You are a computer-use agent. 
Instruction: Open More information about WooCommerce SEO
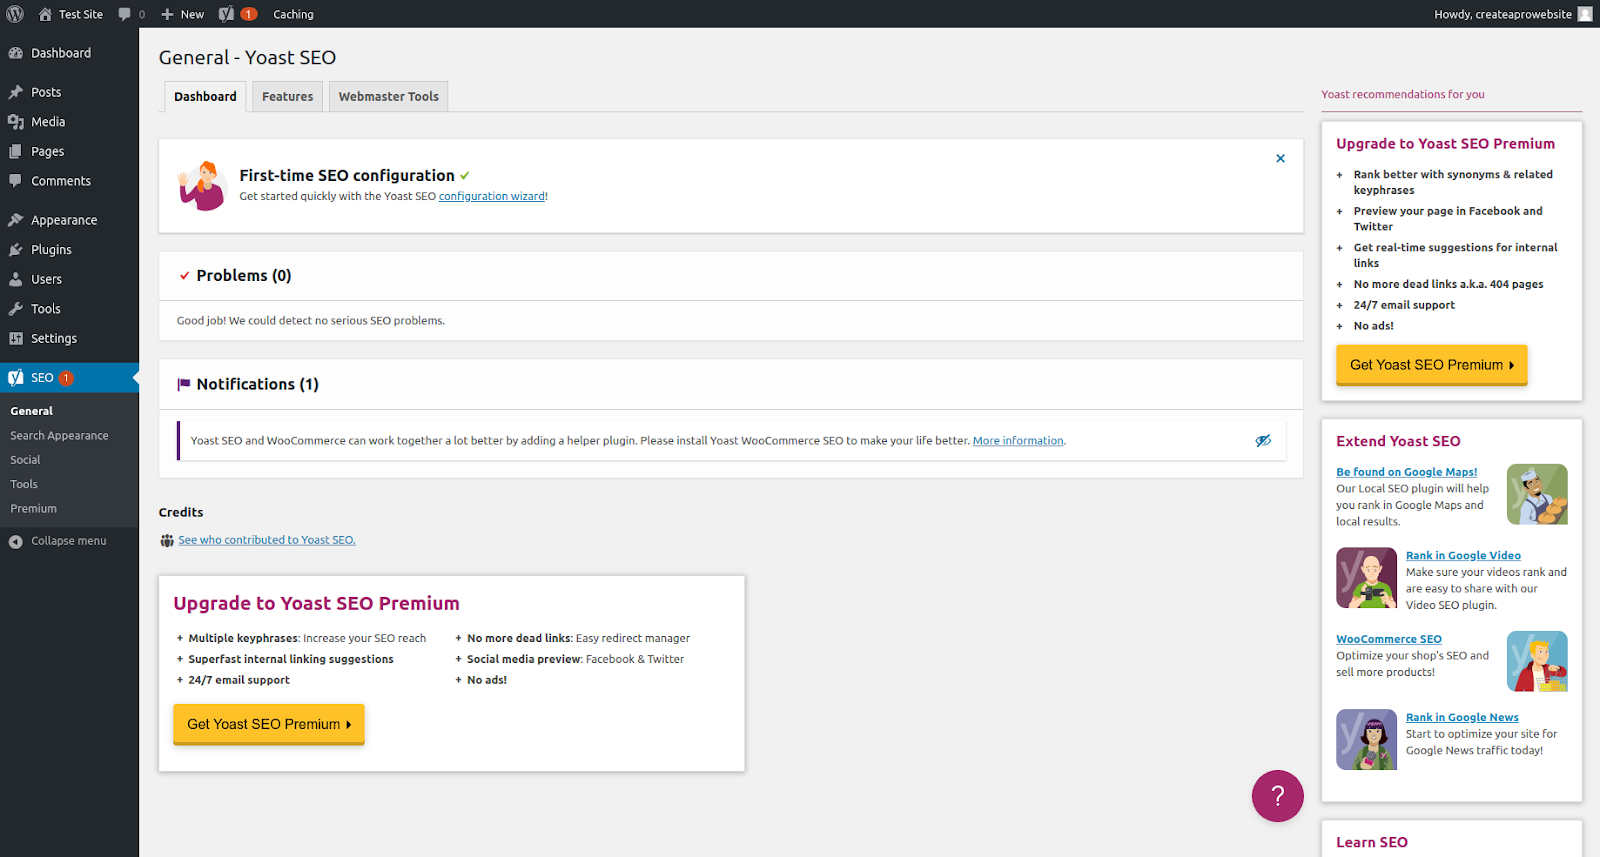tap(1018, 441)
